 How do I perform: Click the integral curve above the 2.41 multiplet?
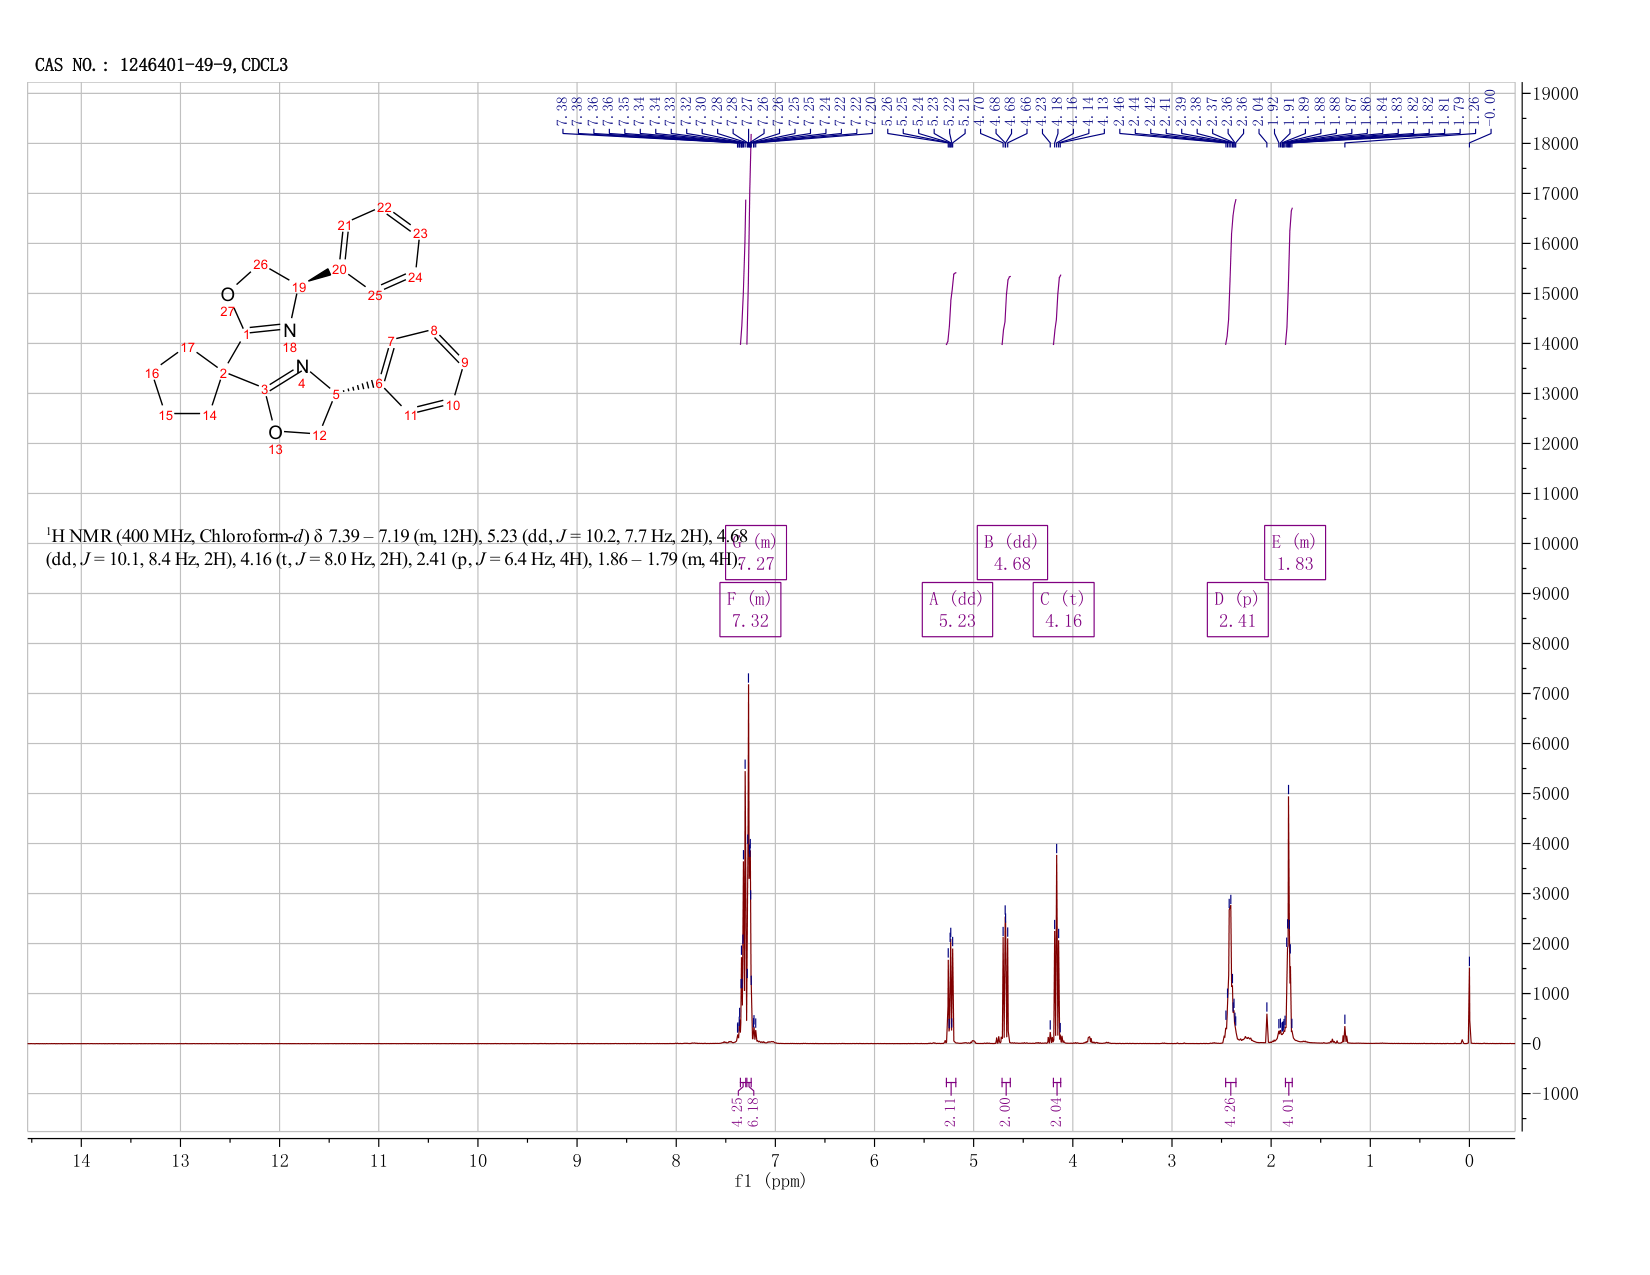[1231, 272]
